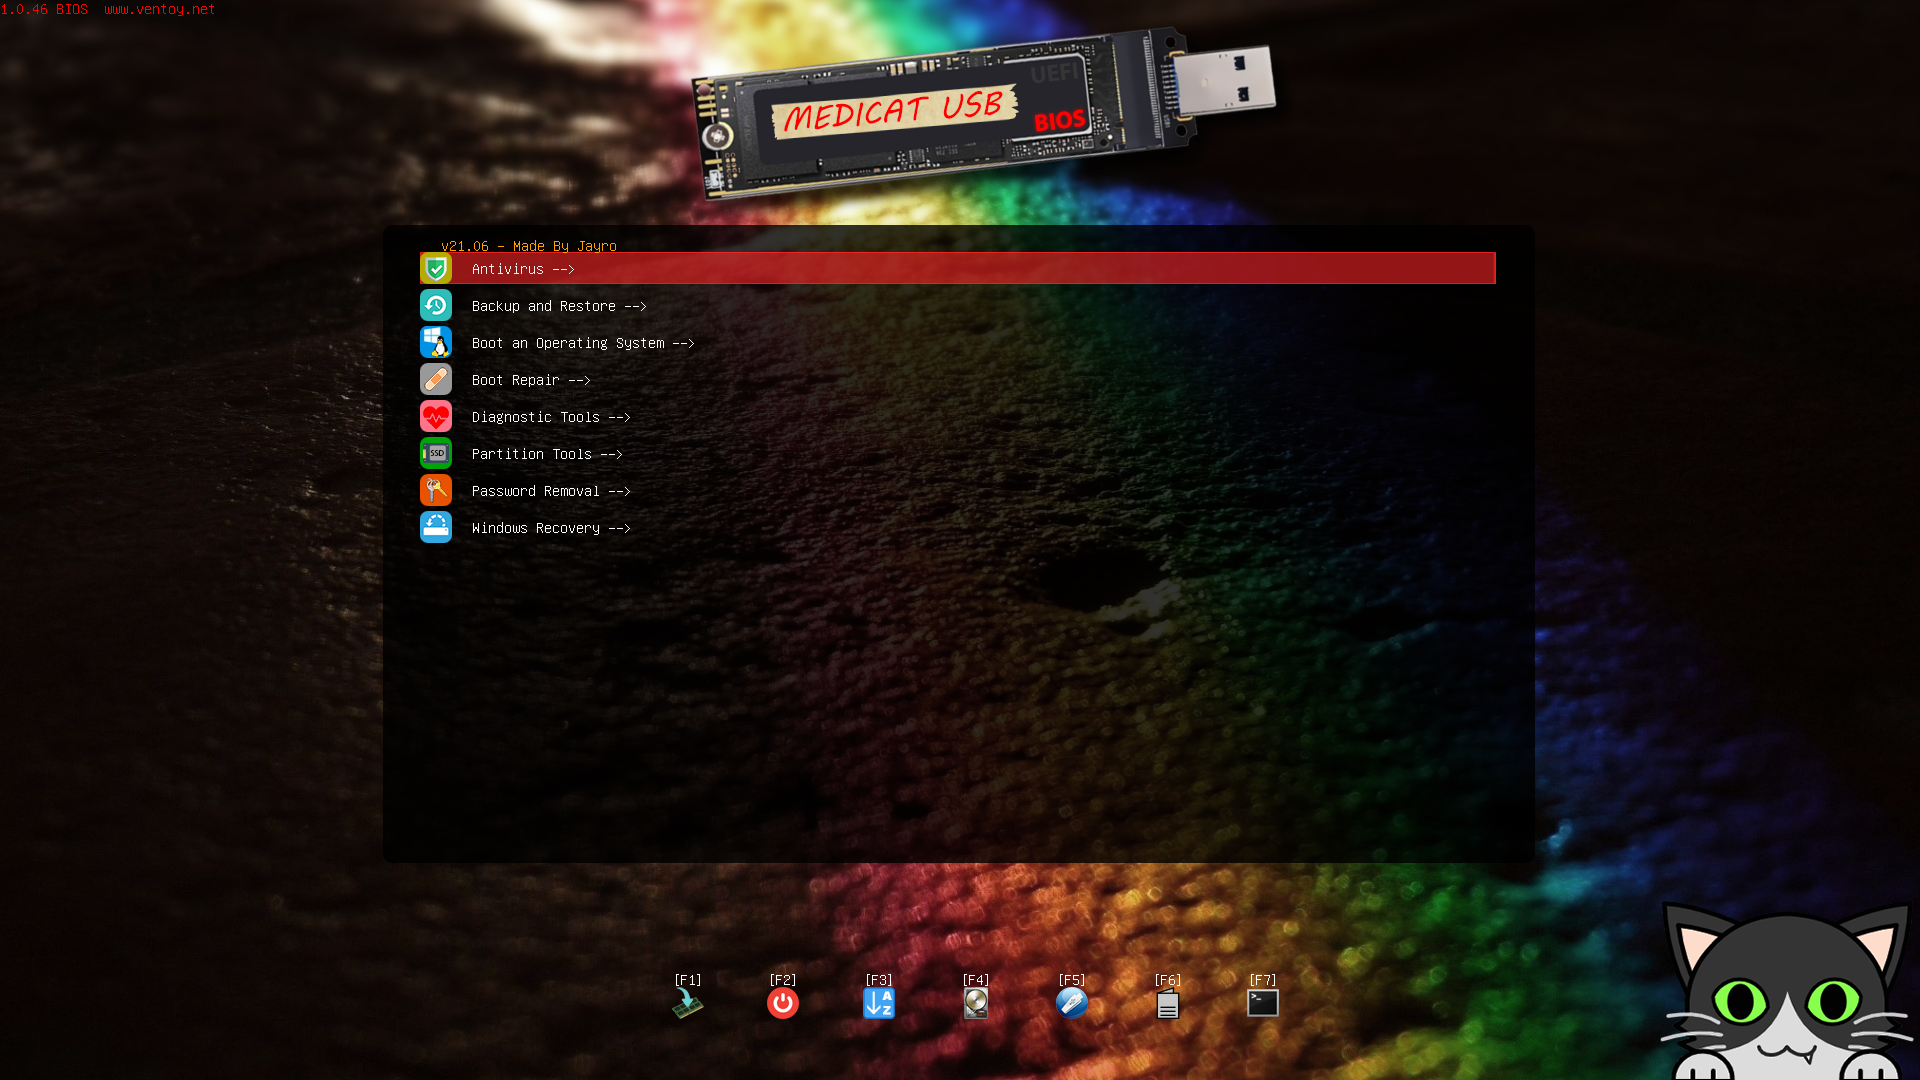Viewport: 1920px width, 1080px height.
Task: Click the Windows Recovery drive icon
Action: pos(436,528)
